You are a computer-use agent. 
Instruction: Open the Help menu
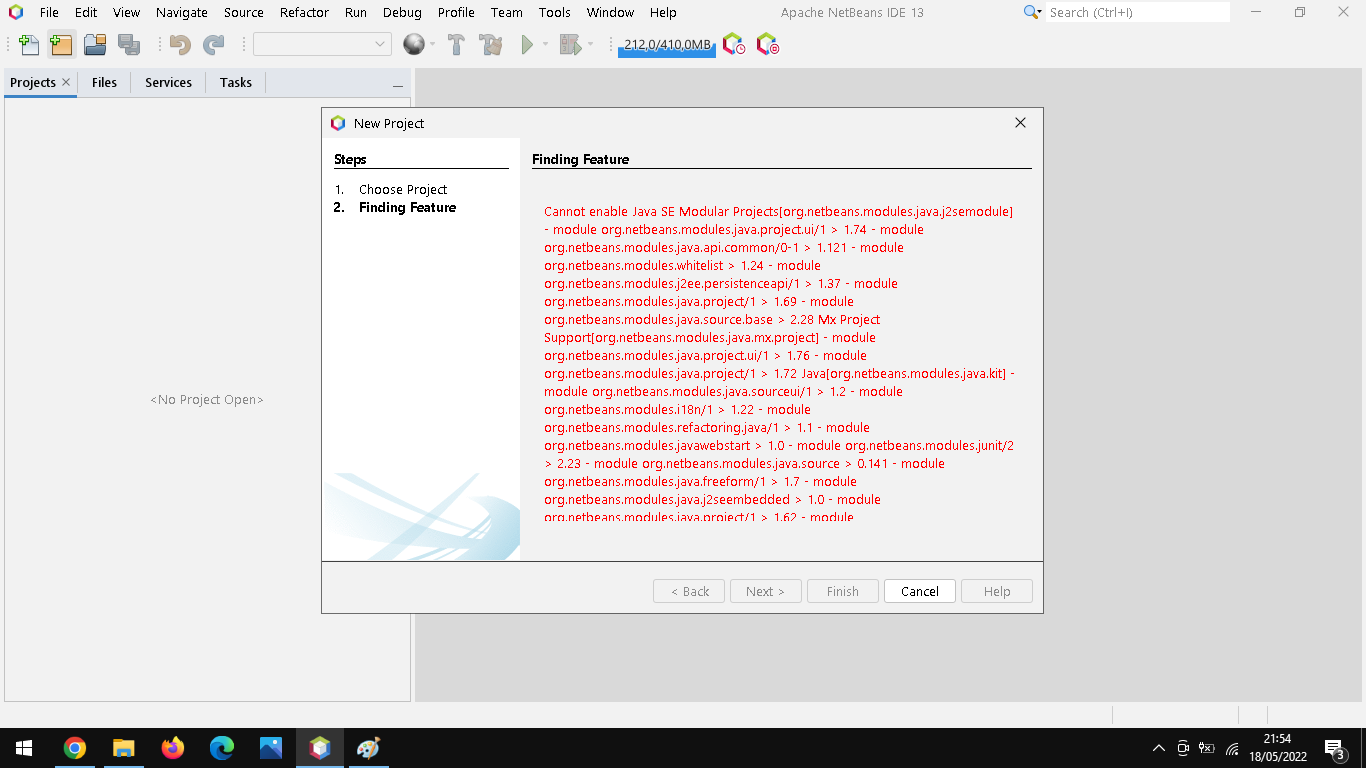(x=663, y=13)
